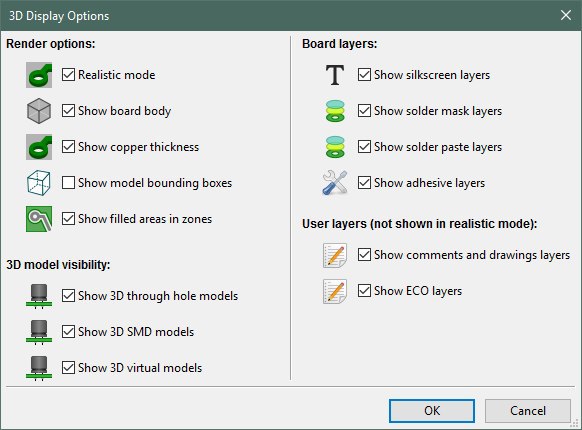Click the User layers heading text
582x430 pixels.
tap(419, 224)
